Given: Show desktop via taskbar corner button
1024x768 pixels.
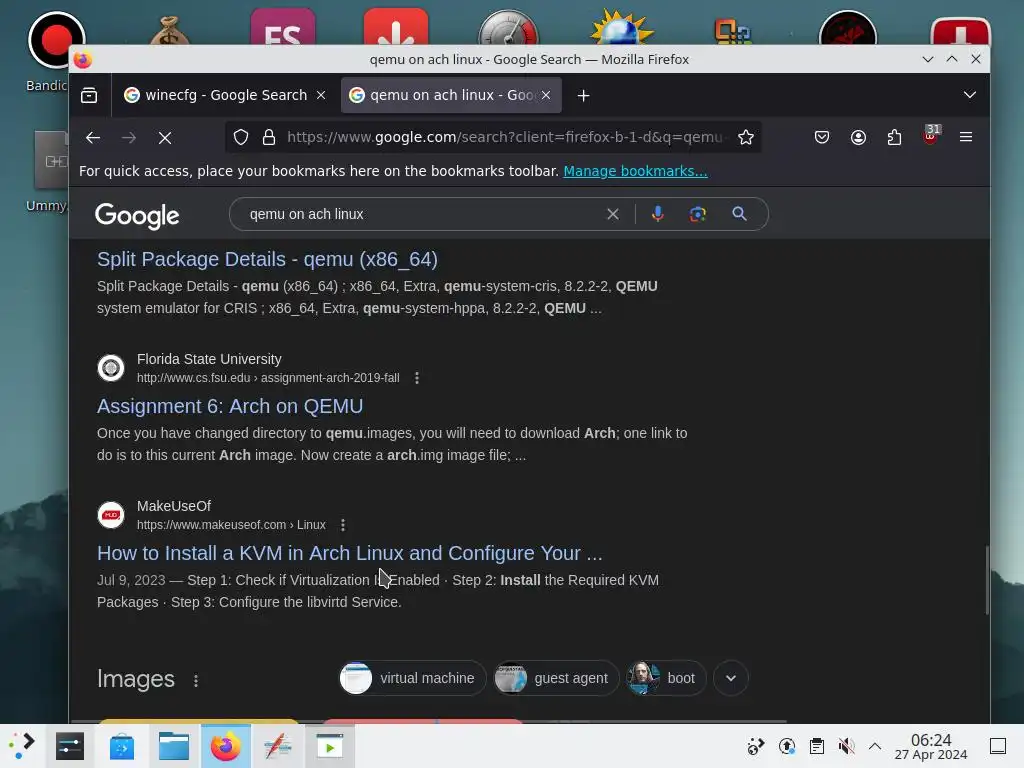Looking at the screenshot, I should tap(998, 746).
